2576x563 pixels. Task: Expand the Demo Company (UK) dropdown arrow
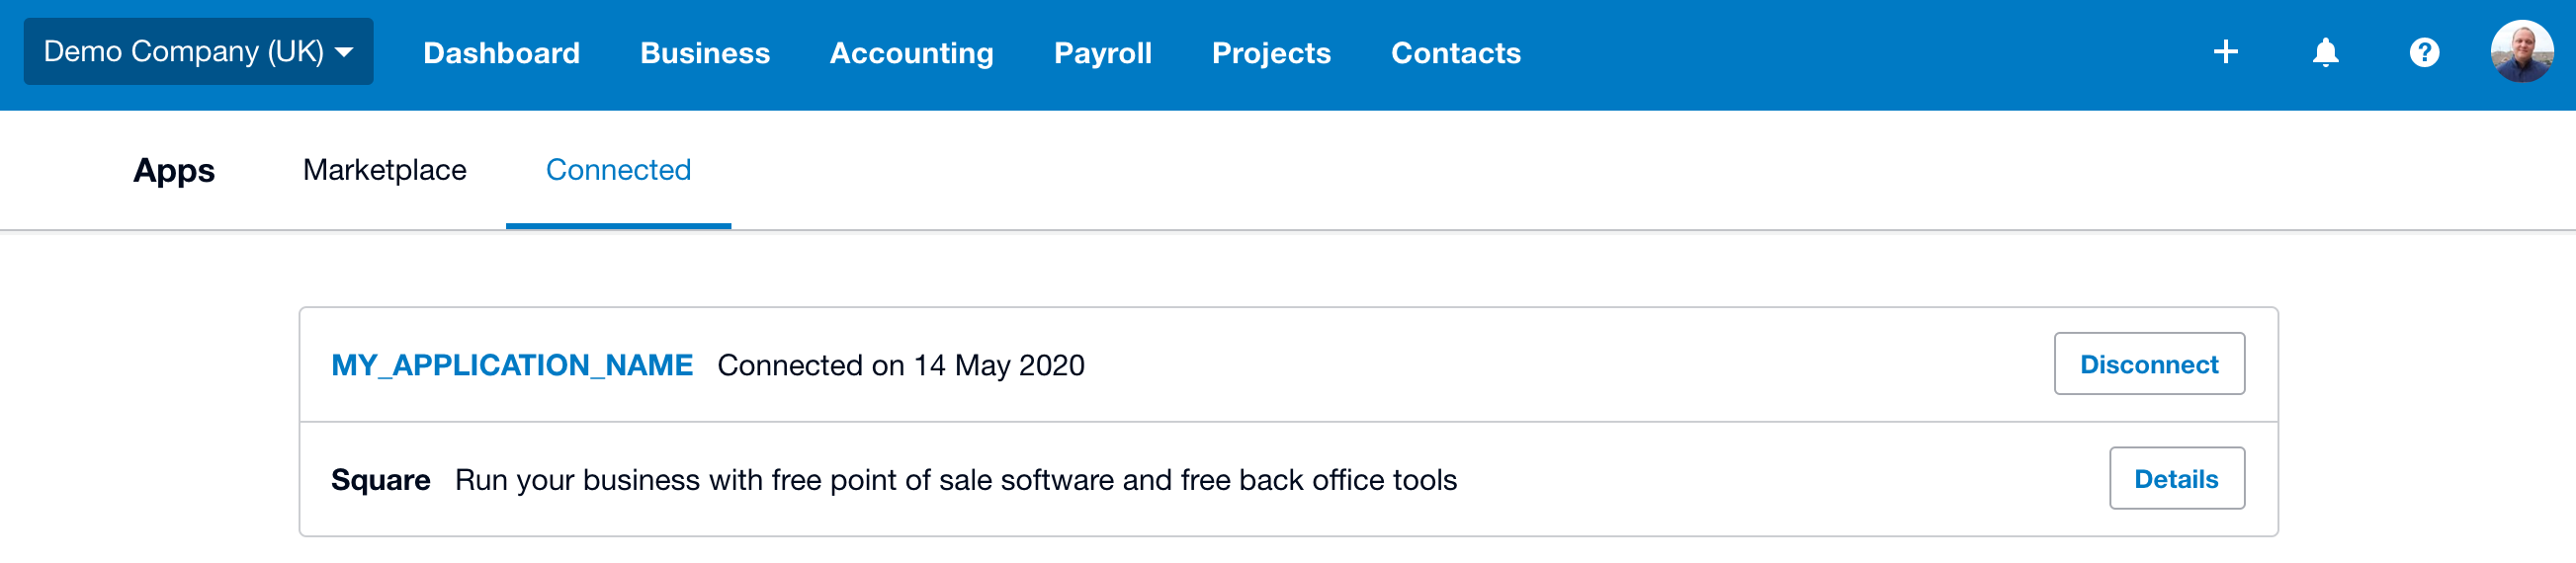click(344, 52)
